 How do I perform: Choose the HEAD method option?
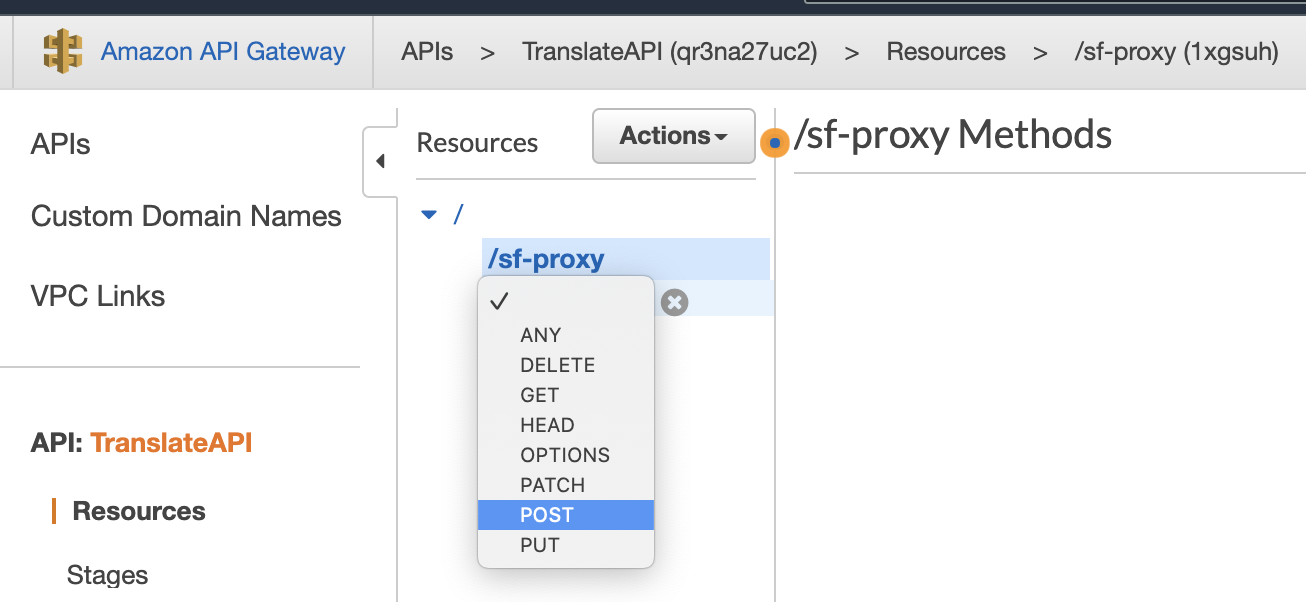tap(547, 425)
